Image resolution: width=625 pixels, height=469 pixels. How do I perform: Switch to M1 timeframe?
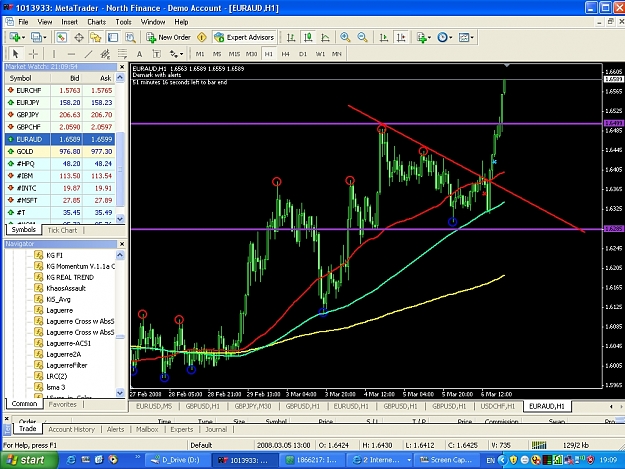tap(200, 54)
